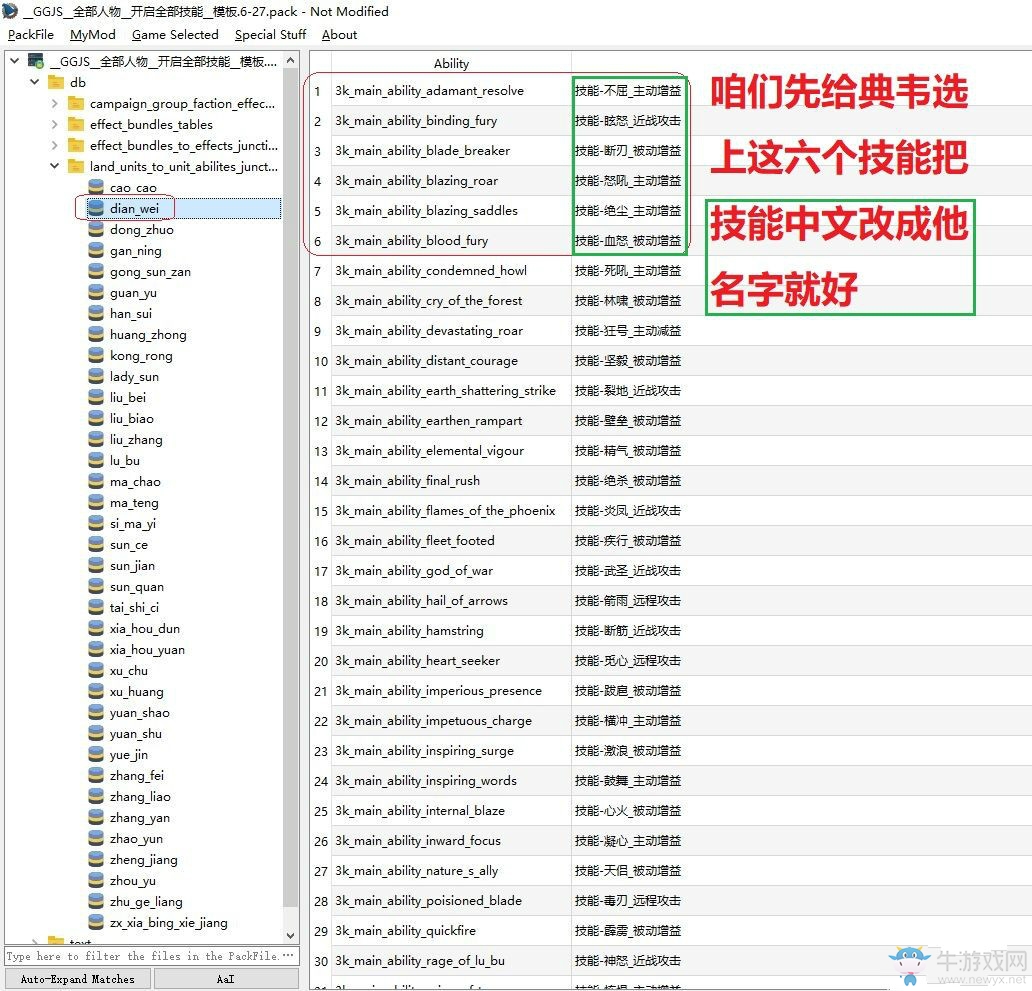Select the guan_yu table icon

click(x=96, y=293)
